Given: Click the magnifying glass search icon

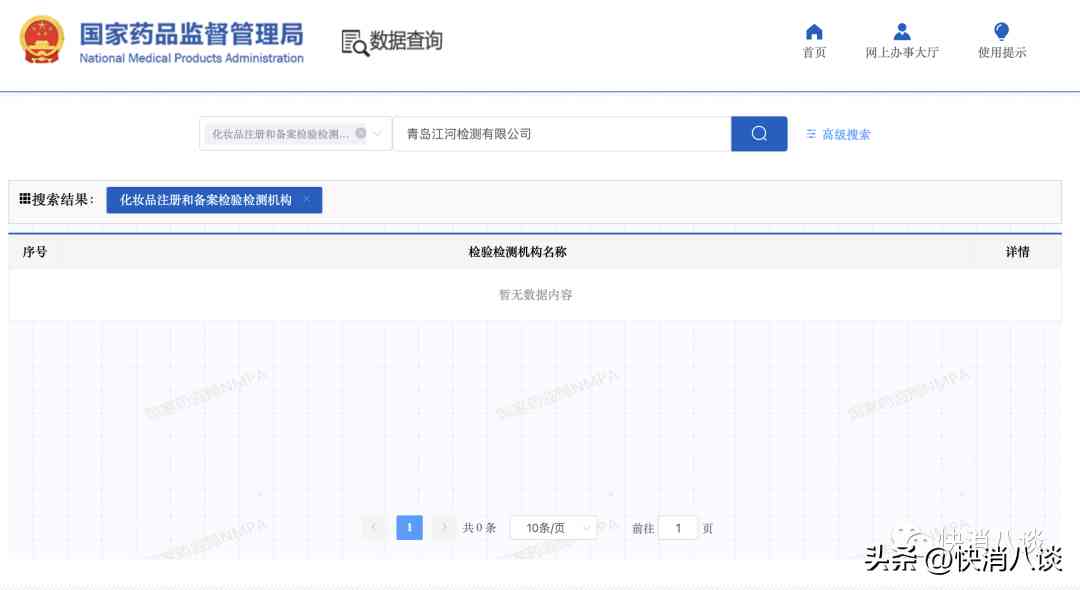Looking at the screenshot, I should tap(759, 133).
